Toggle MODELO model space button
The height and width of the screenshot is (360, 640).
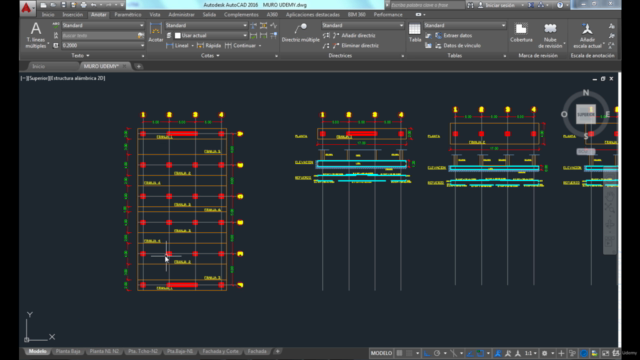(381, 353)
